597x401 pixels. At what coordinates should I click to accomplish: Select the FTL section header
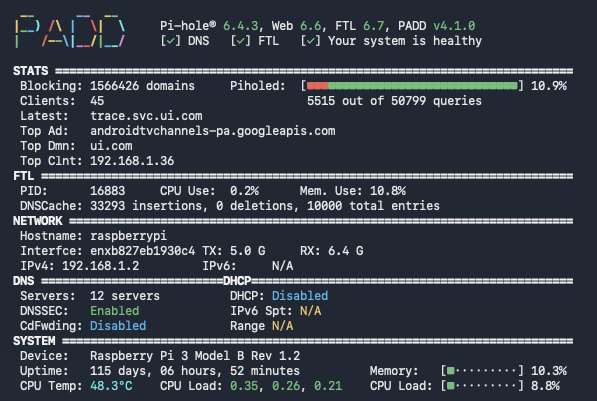click(x=24, y=176)
